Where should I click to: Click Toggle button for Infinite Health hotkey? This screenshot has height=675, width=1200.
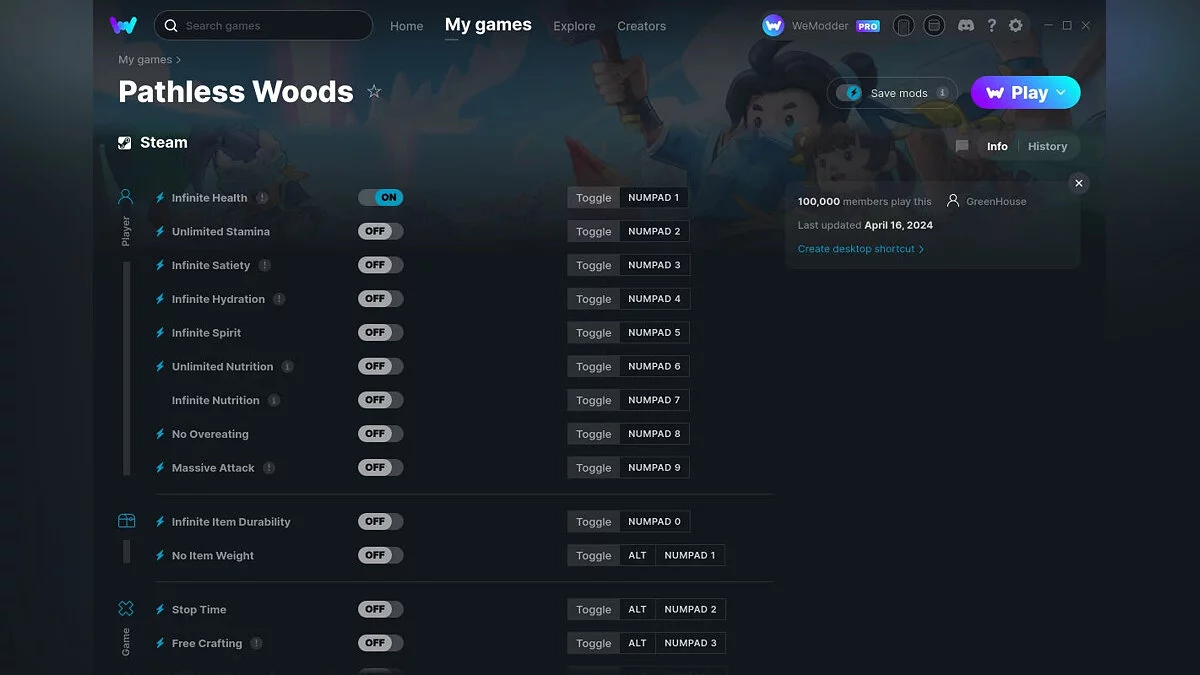tap(593, 198)
